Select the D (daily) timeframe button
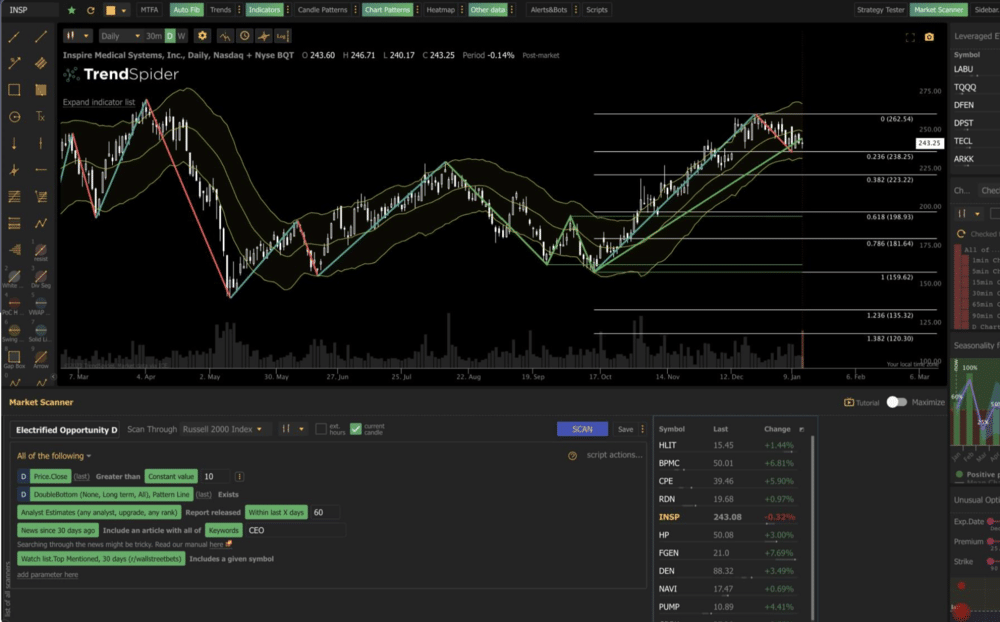The image size is (1000, 622). tap(170, 36)
